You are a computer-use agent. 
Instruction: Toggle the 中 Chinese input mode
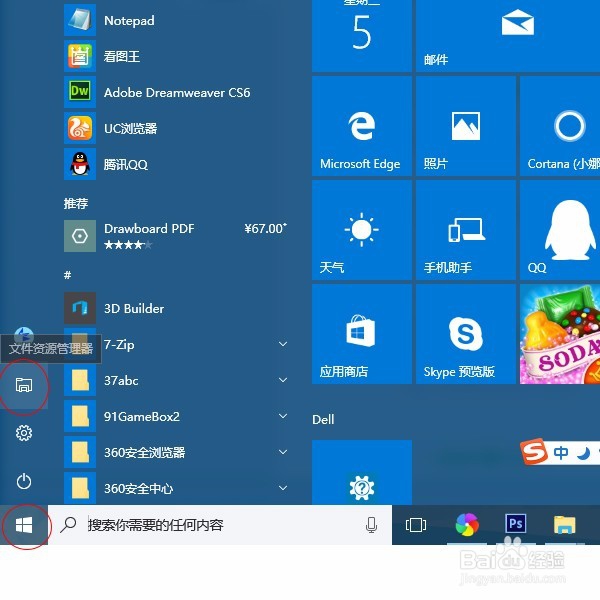(x=561, y=453)
